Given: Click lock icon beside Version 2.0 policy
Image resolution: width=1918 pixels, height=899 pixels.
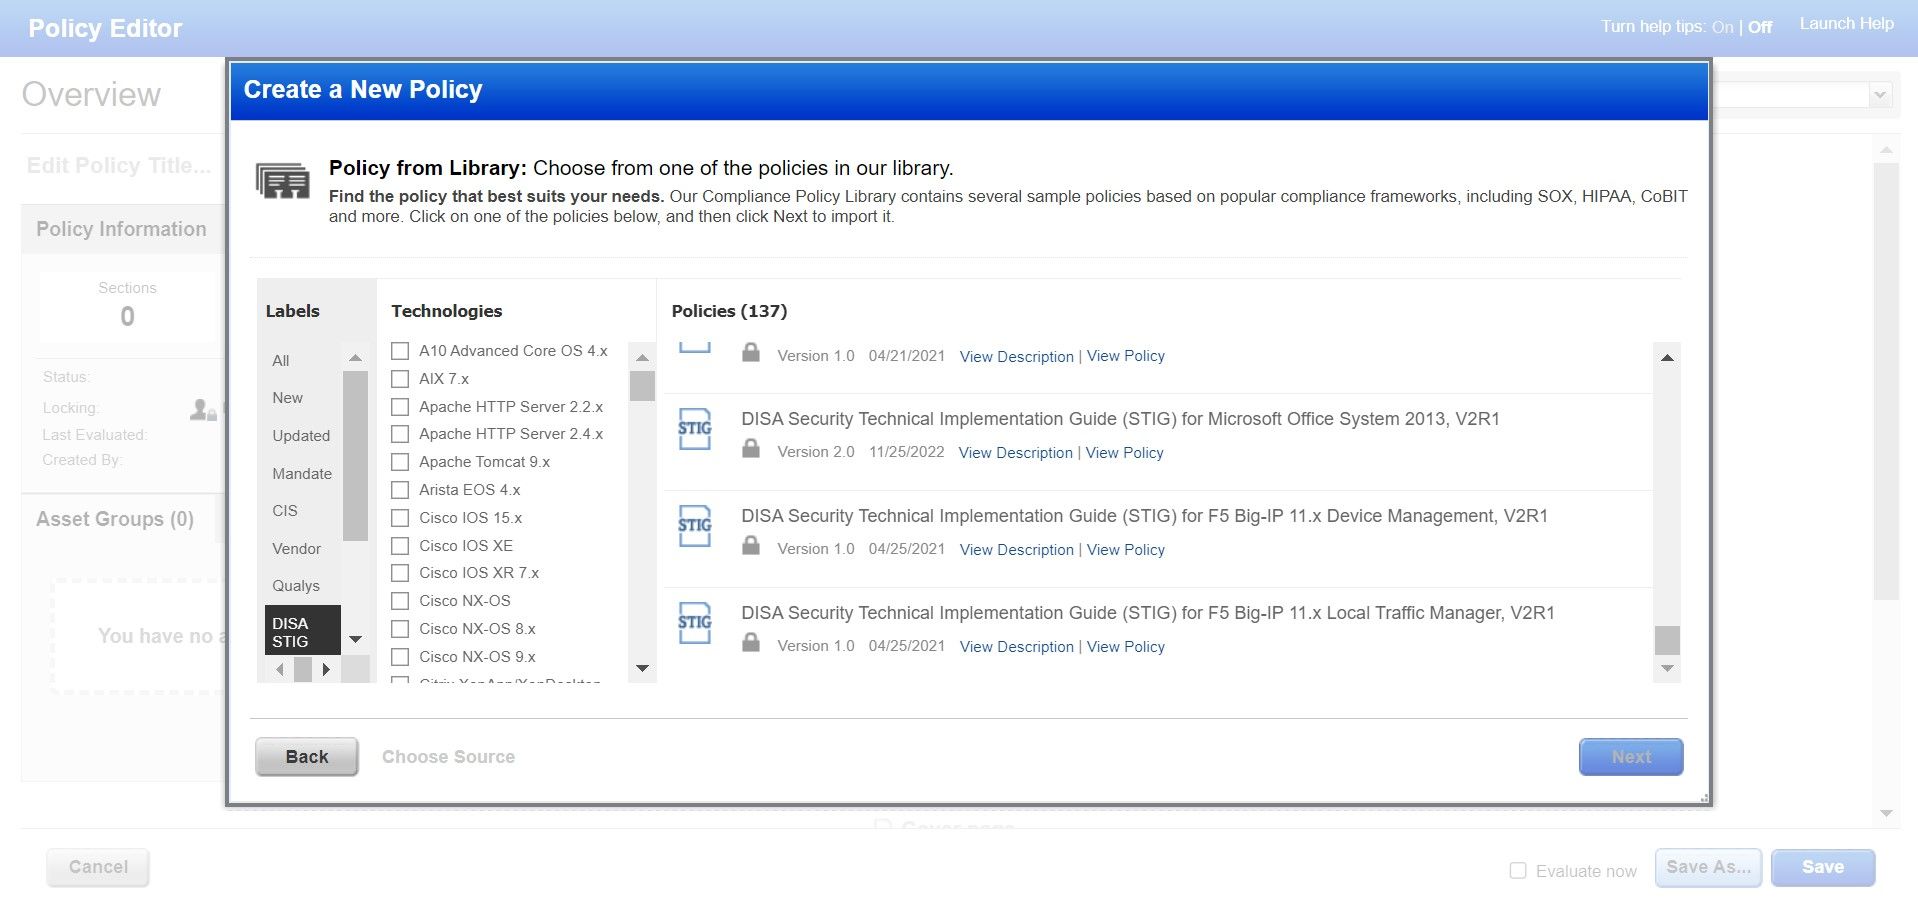Looking at the screenshot, I should point(751,450).
